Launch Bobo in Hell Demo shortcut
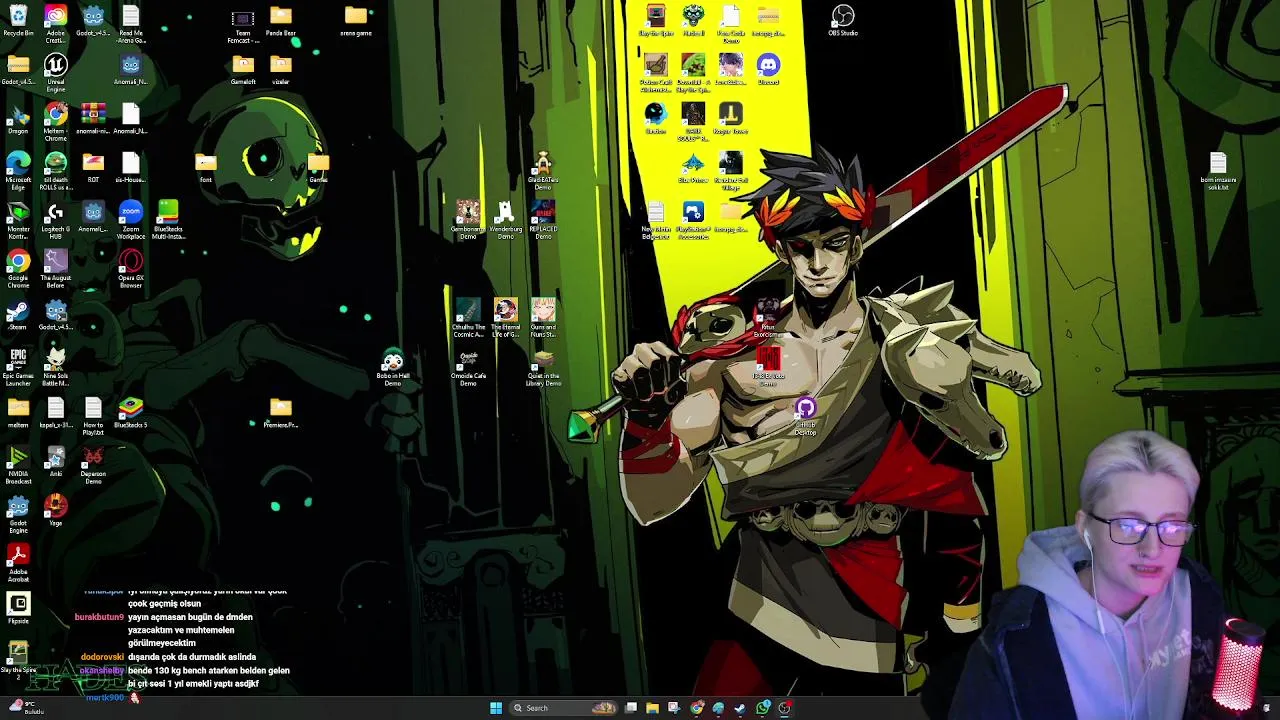This screenshot has width=1280, height=720. [393, 367]
